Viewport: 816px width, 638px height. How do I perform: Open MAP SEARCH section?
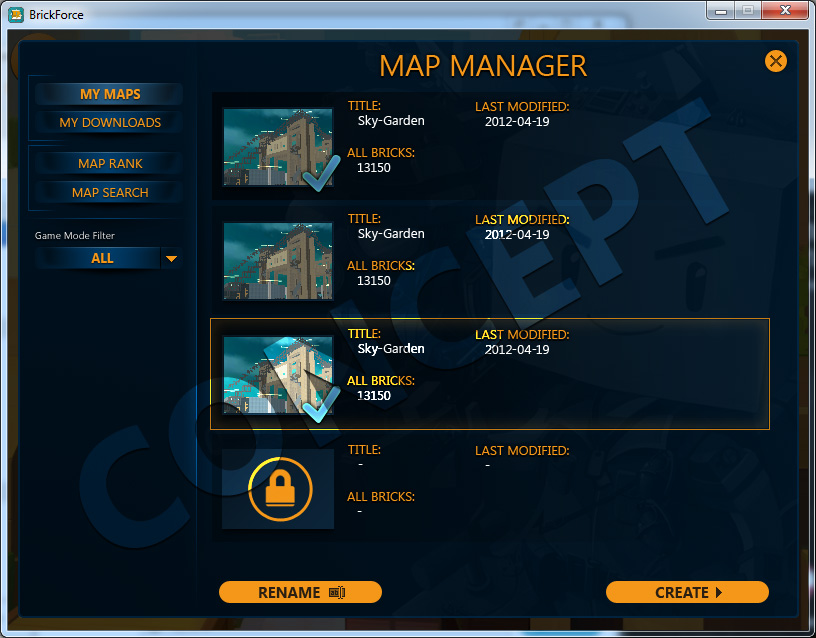pos(109,193)
